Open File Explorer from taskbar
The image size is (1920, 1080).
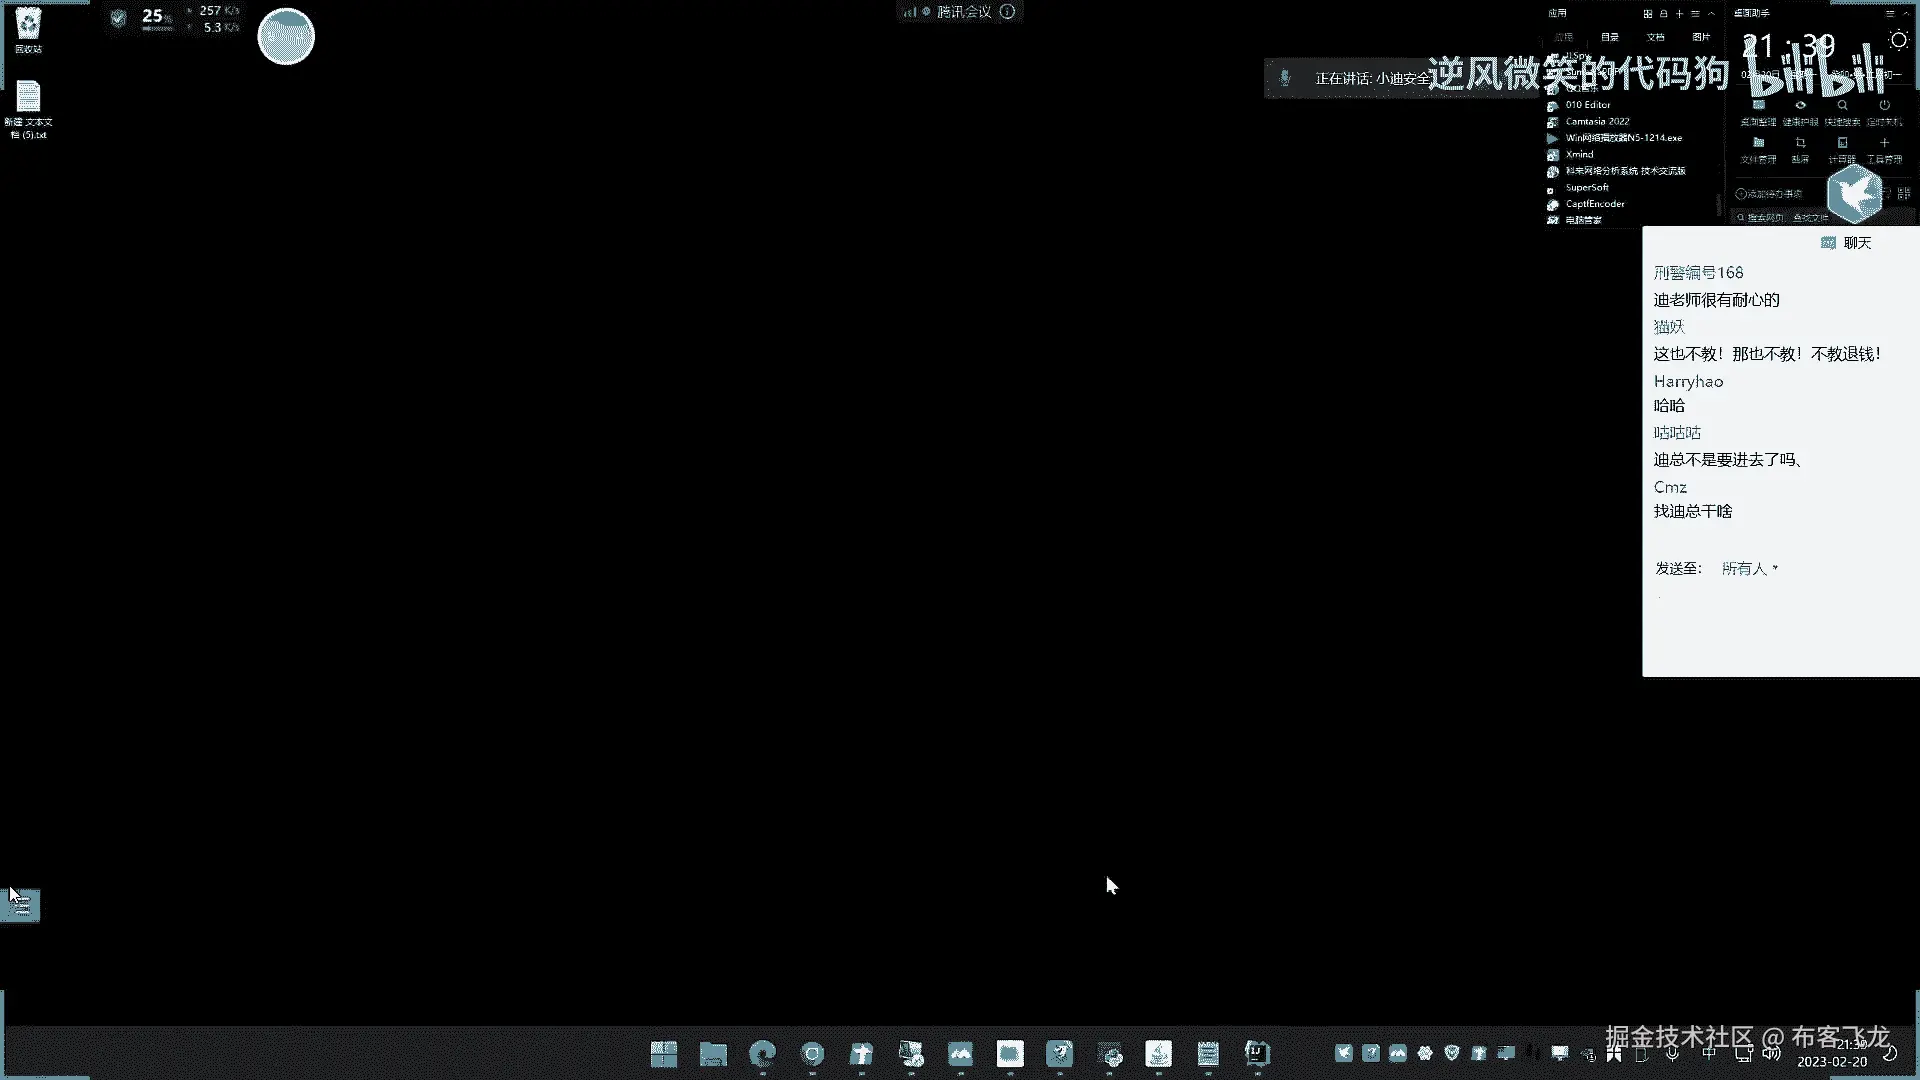click(713, 1053)
